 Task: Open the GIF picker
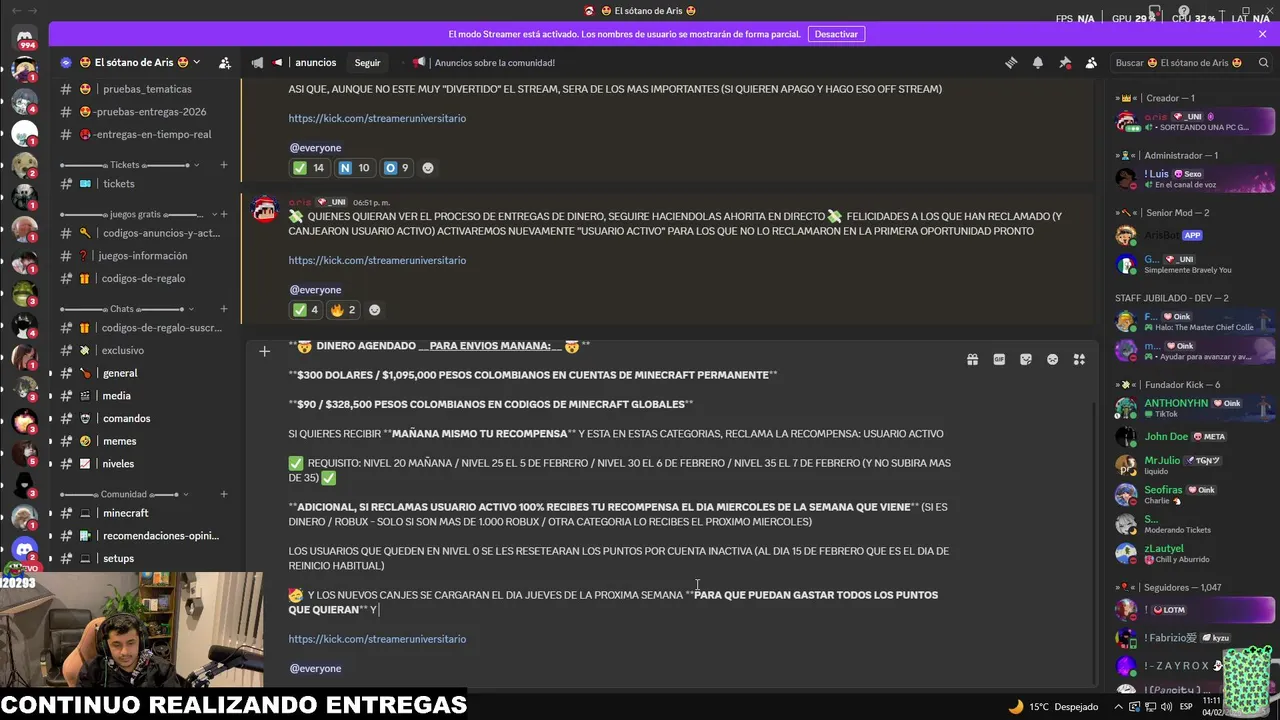point(999,360)
